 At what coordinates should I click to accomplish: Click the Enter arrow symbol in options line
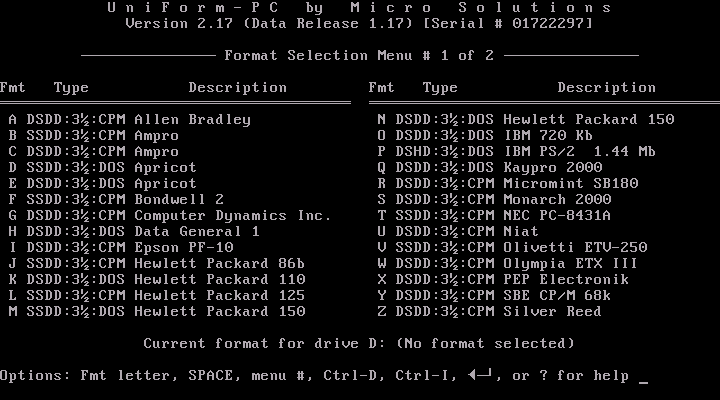pyautogui.click(x=480, y=374)
